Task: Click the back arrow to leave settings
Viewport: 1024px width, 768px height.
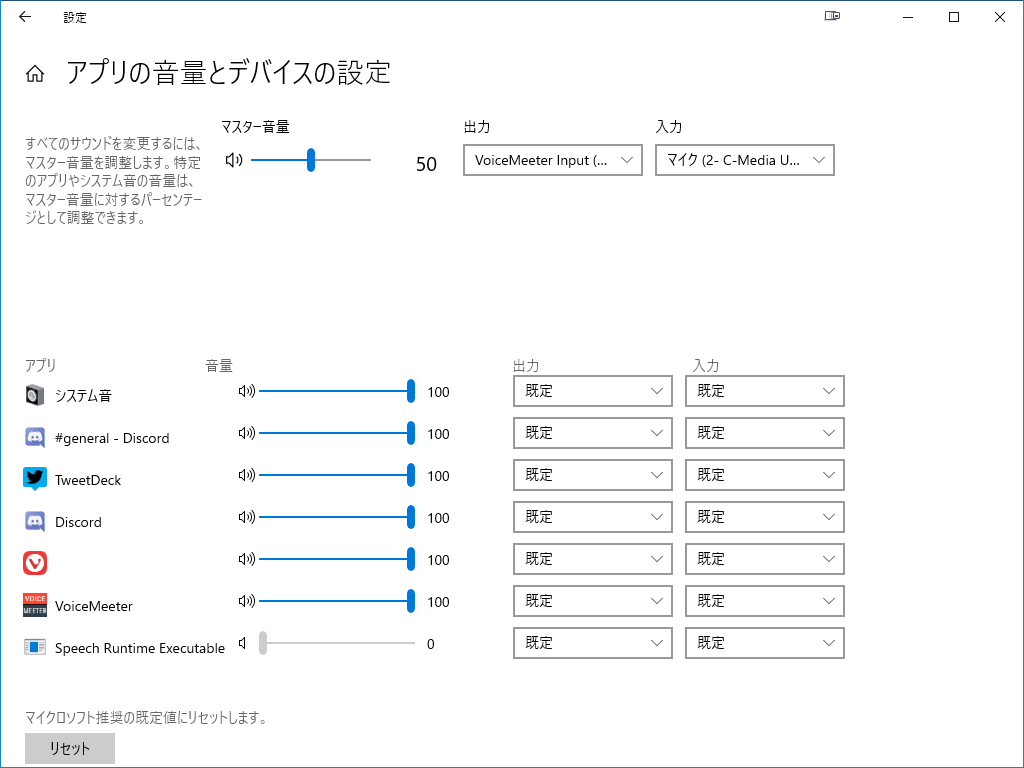Action: (24, 17)
